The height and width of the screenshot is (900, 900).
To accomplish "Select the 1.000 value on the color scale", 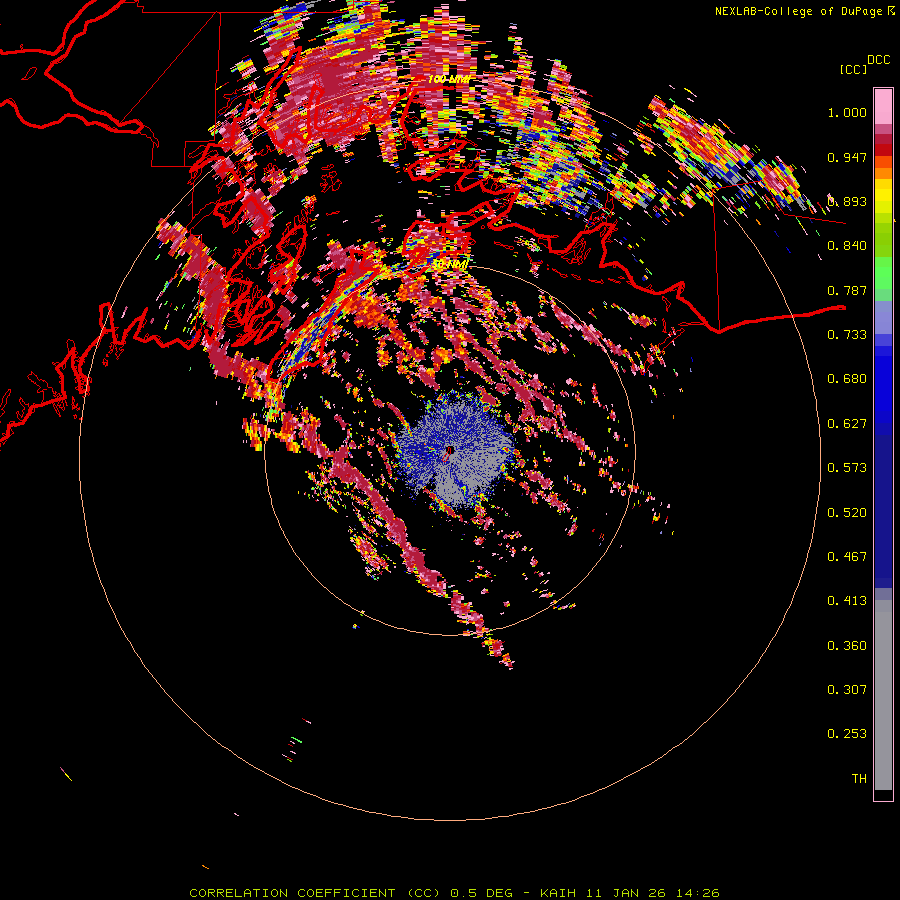I will coord(847,112).
